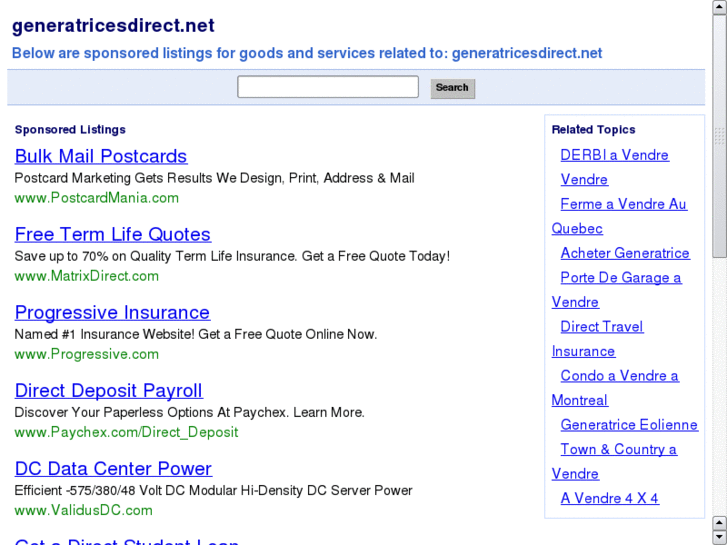Visit www.PostcardMania.com green URL
The height and width of the screenshot is (545, 727).
(x=96, y=198)
